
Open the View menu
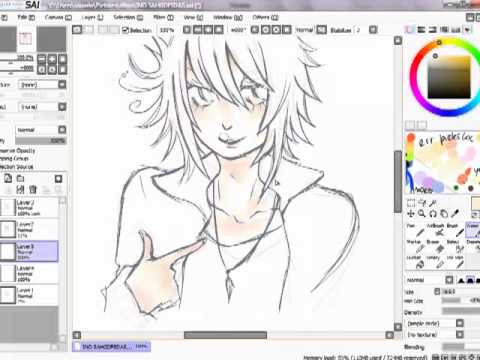(x=193, y=17)
